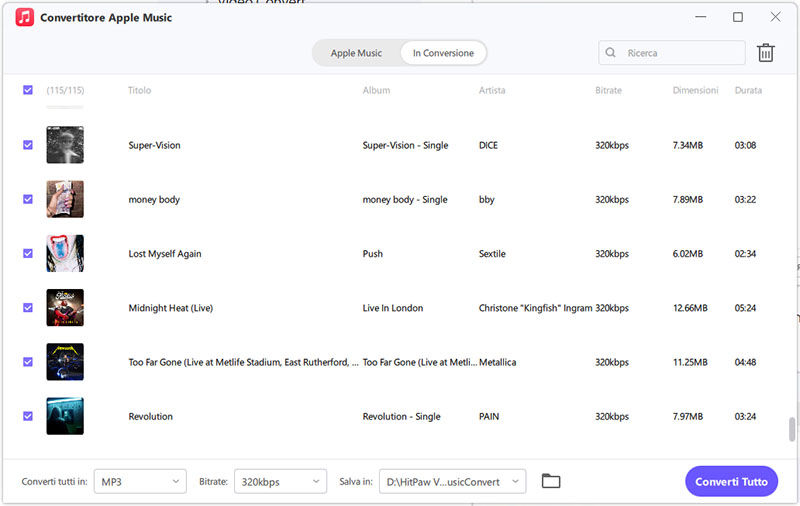Click the 05:24 duration value
This screenshot has width=800, height=506.
point(745,308)
